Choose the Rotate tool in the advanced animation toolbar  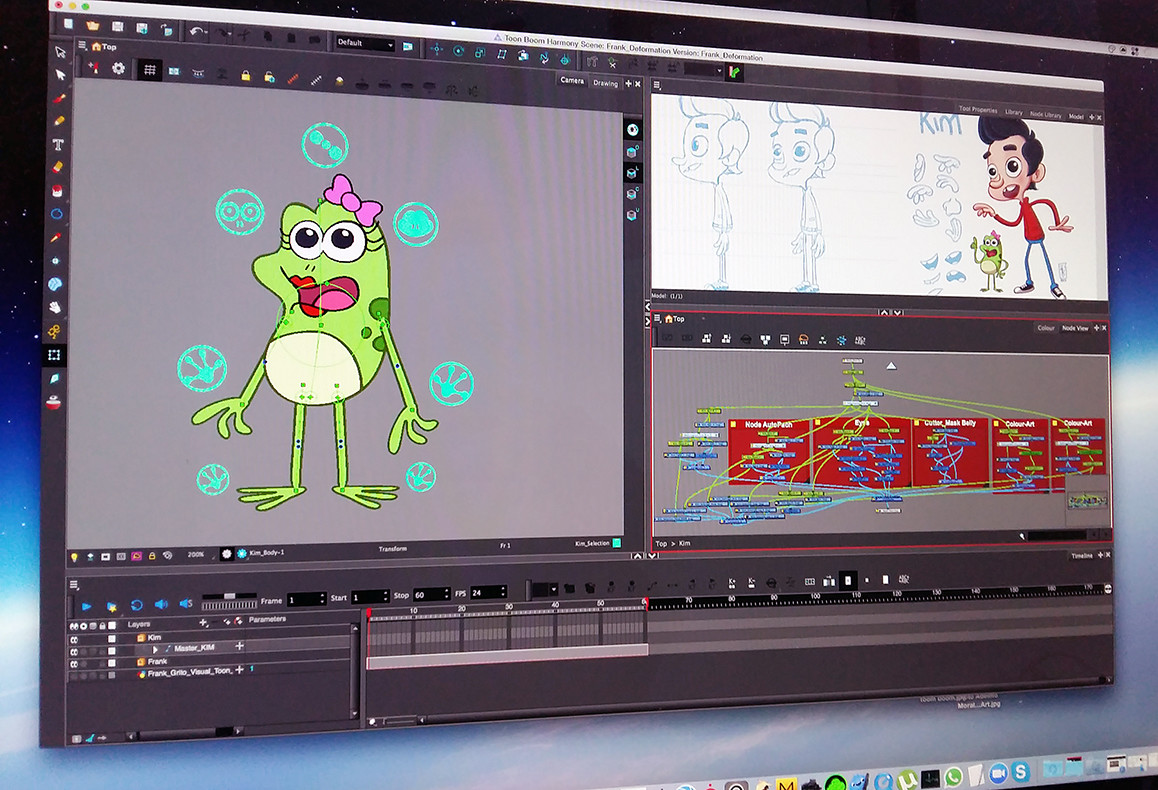(x=459, y=51)
